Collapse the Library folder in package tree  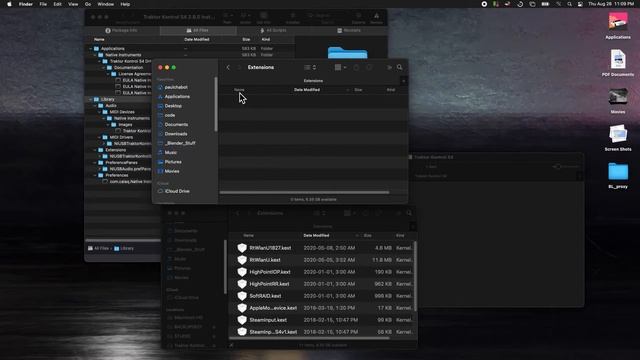tap(91, 99)
